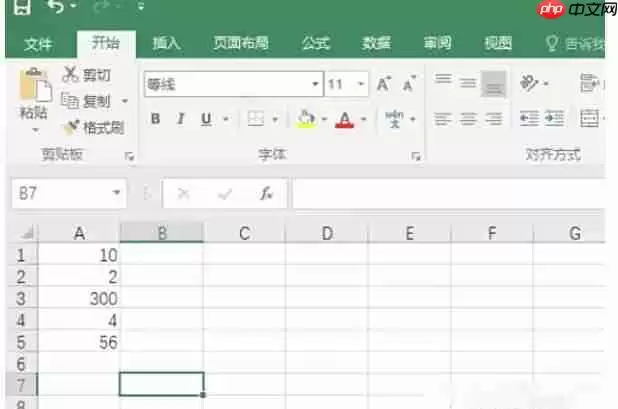Switch to the 开始 (Home) tab
The image size is (618, 409).
pos(106,43)
